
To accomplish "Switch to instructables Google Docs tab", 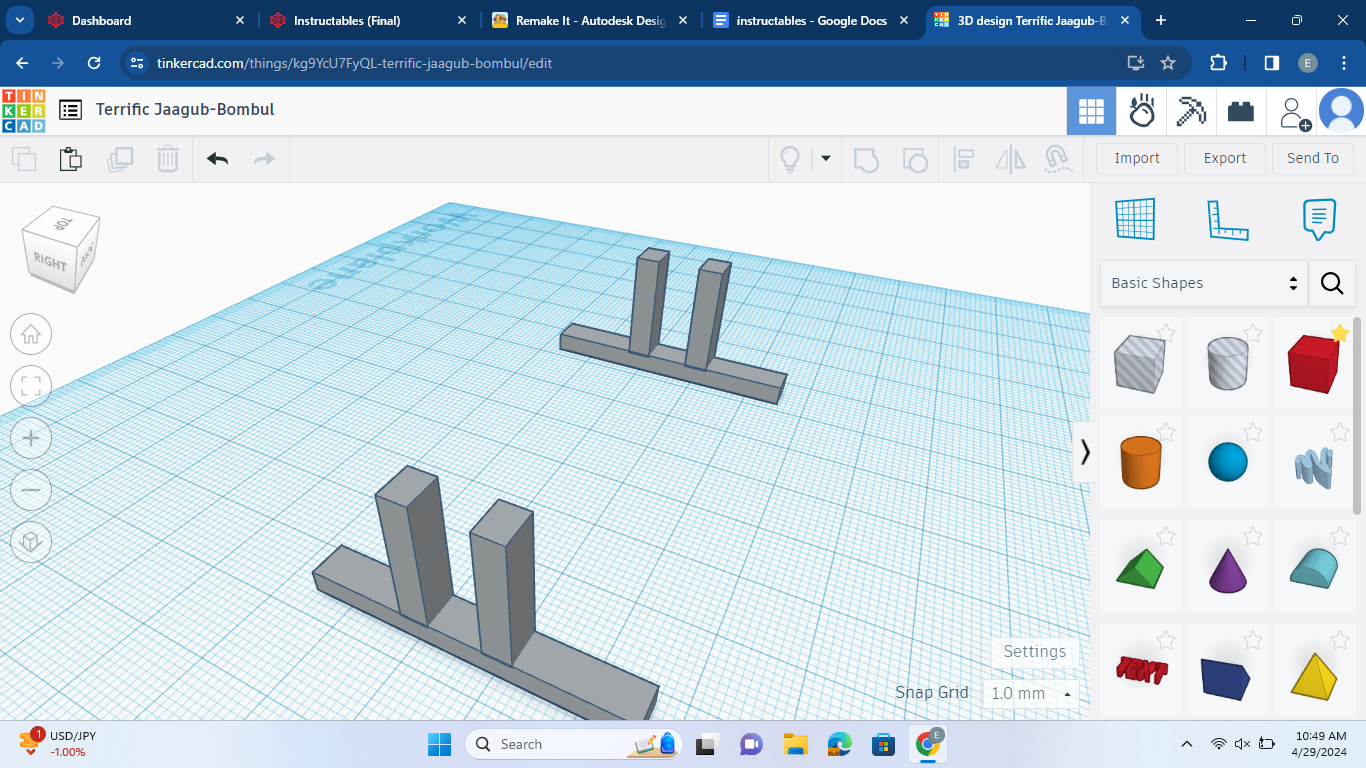I will click(x=811, y=20).
